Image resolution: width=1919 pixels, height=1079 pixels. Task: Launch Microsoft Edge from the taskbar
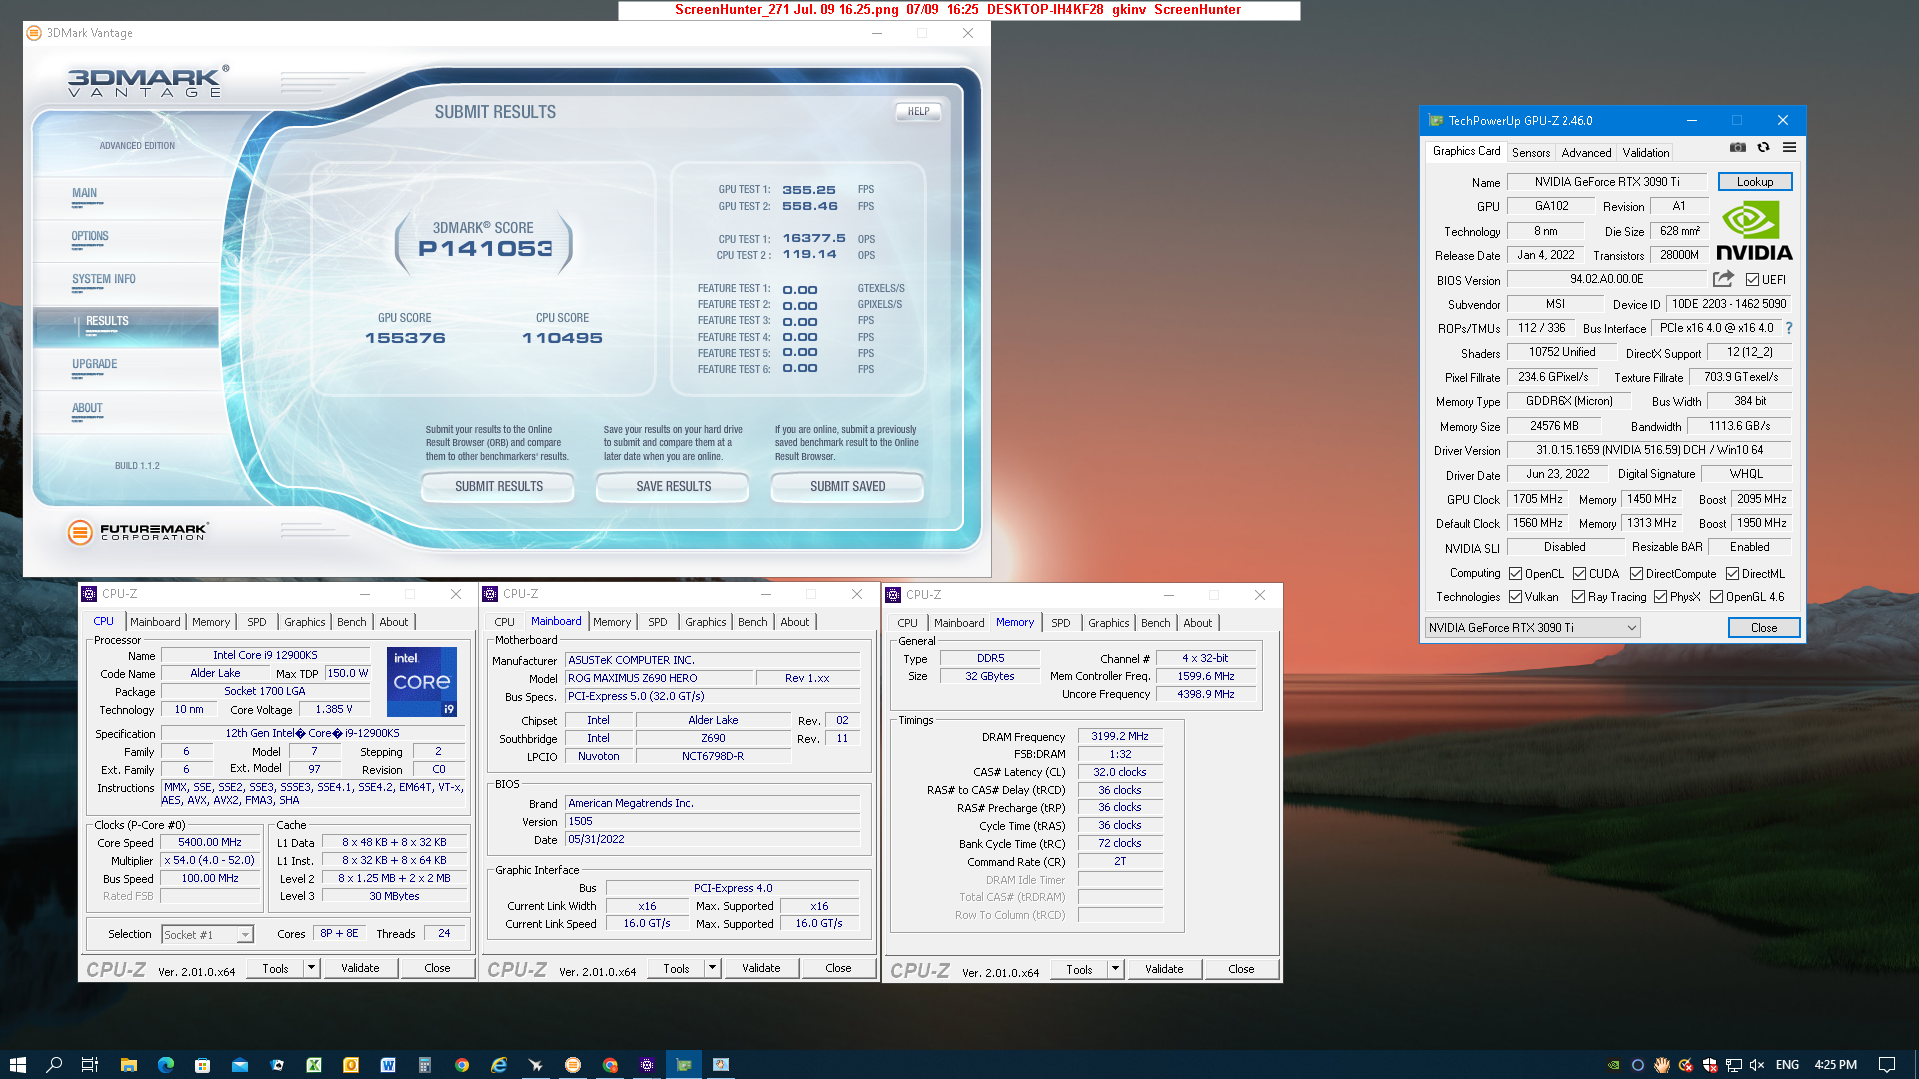coord(165,1065)
